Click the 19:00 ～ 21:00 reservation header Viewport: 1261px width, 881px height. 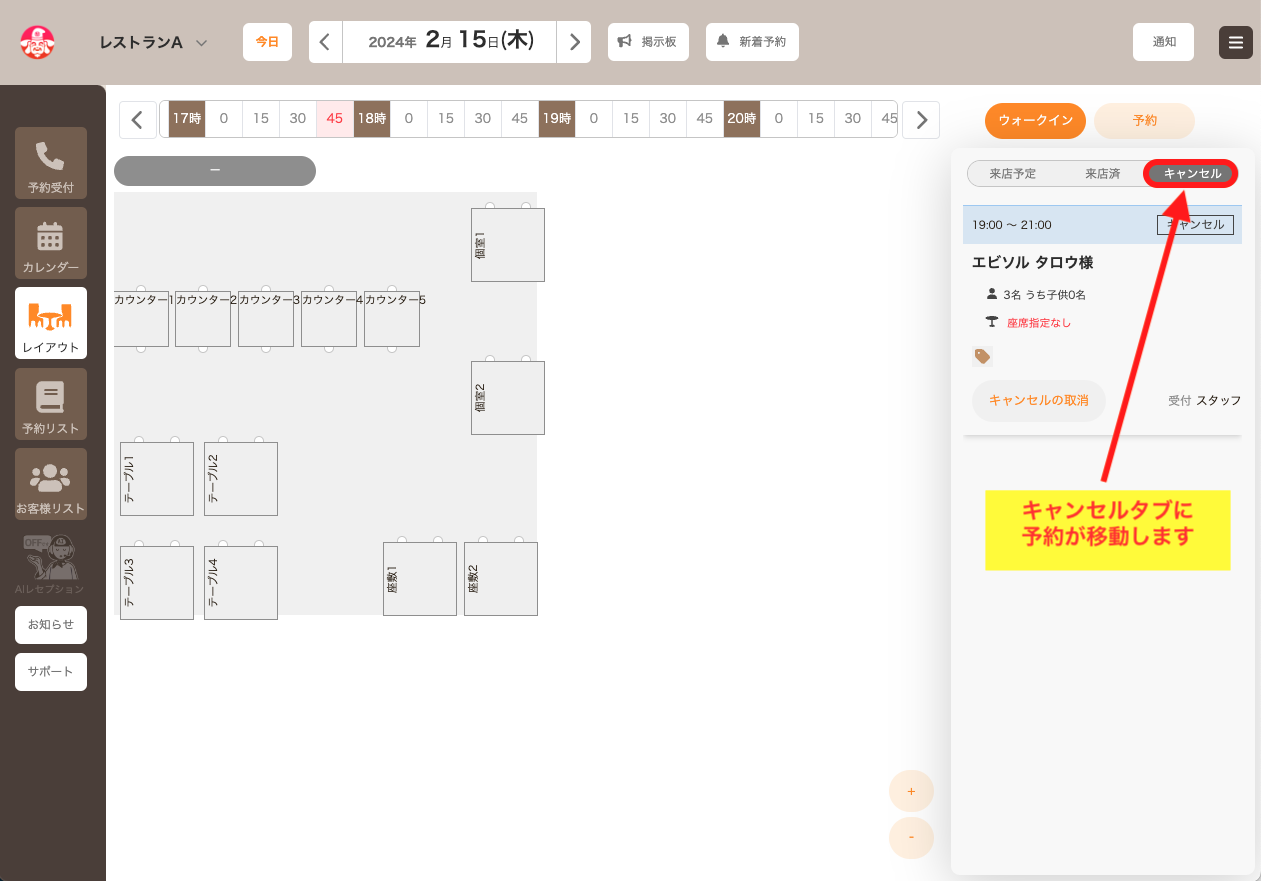click(1102, 225)
